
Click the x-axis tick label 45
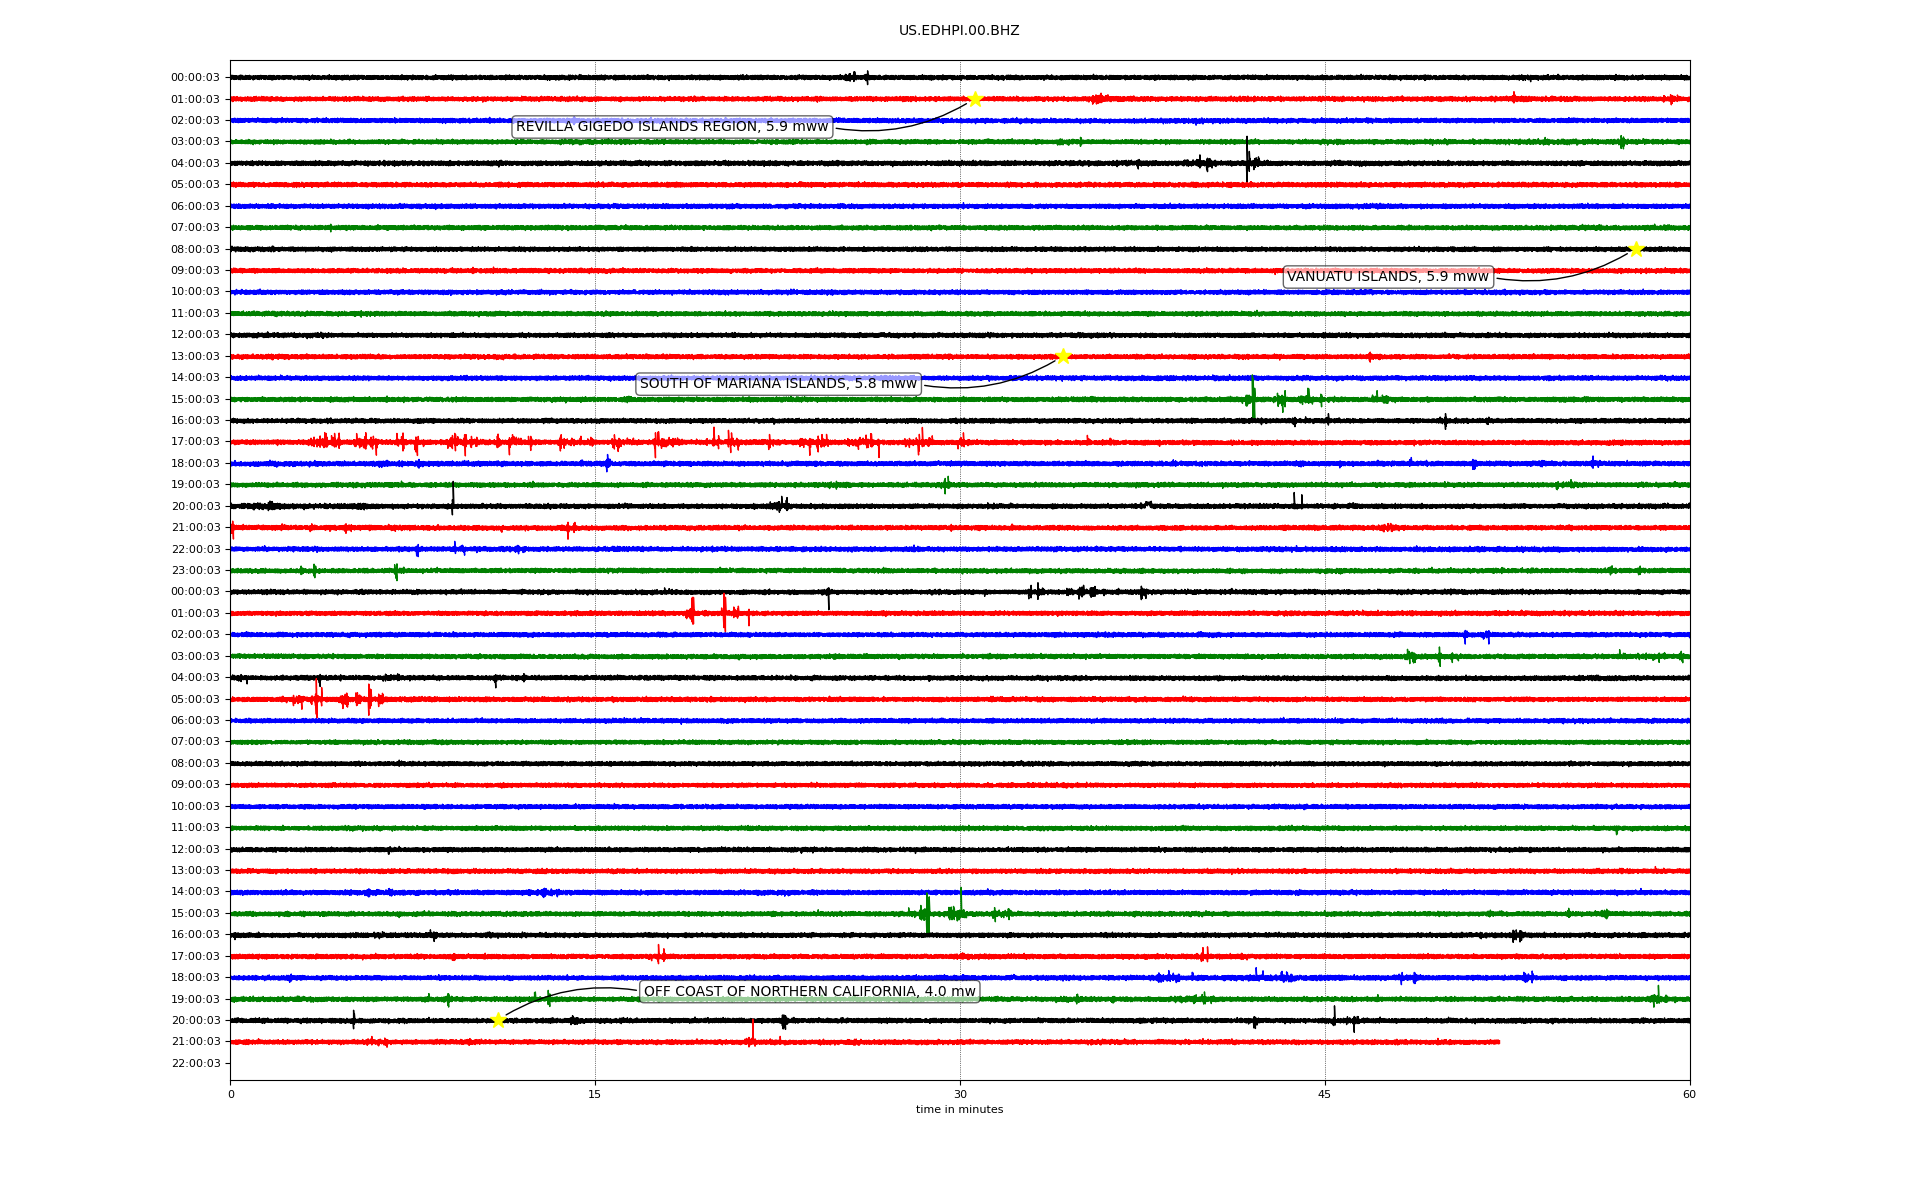click(x=1325, y=1094)
